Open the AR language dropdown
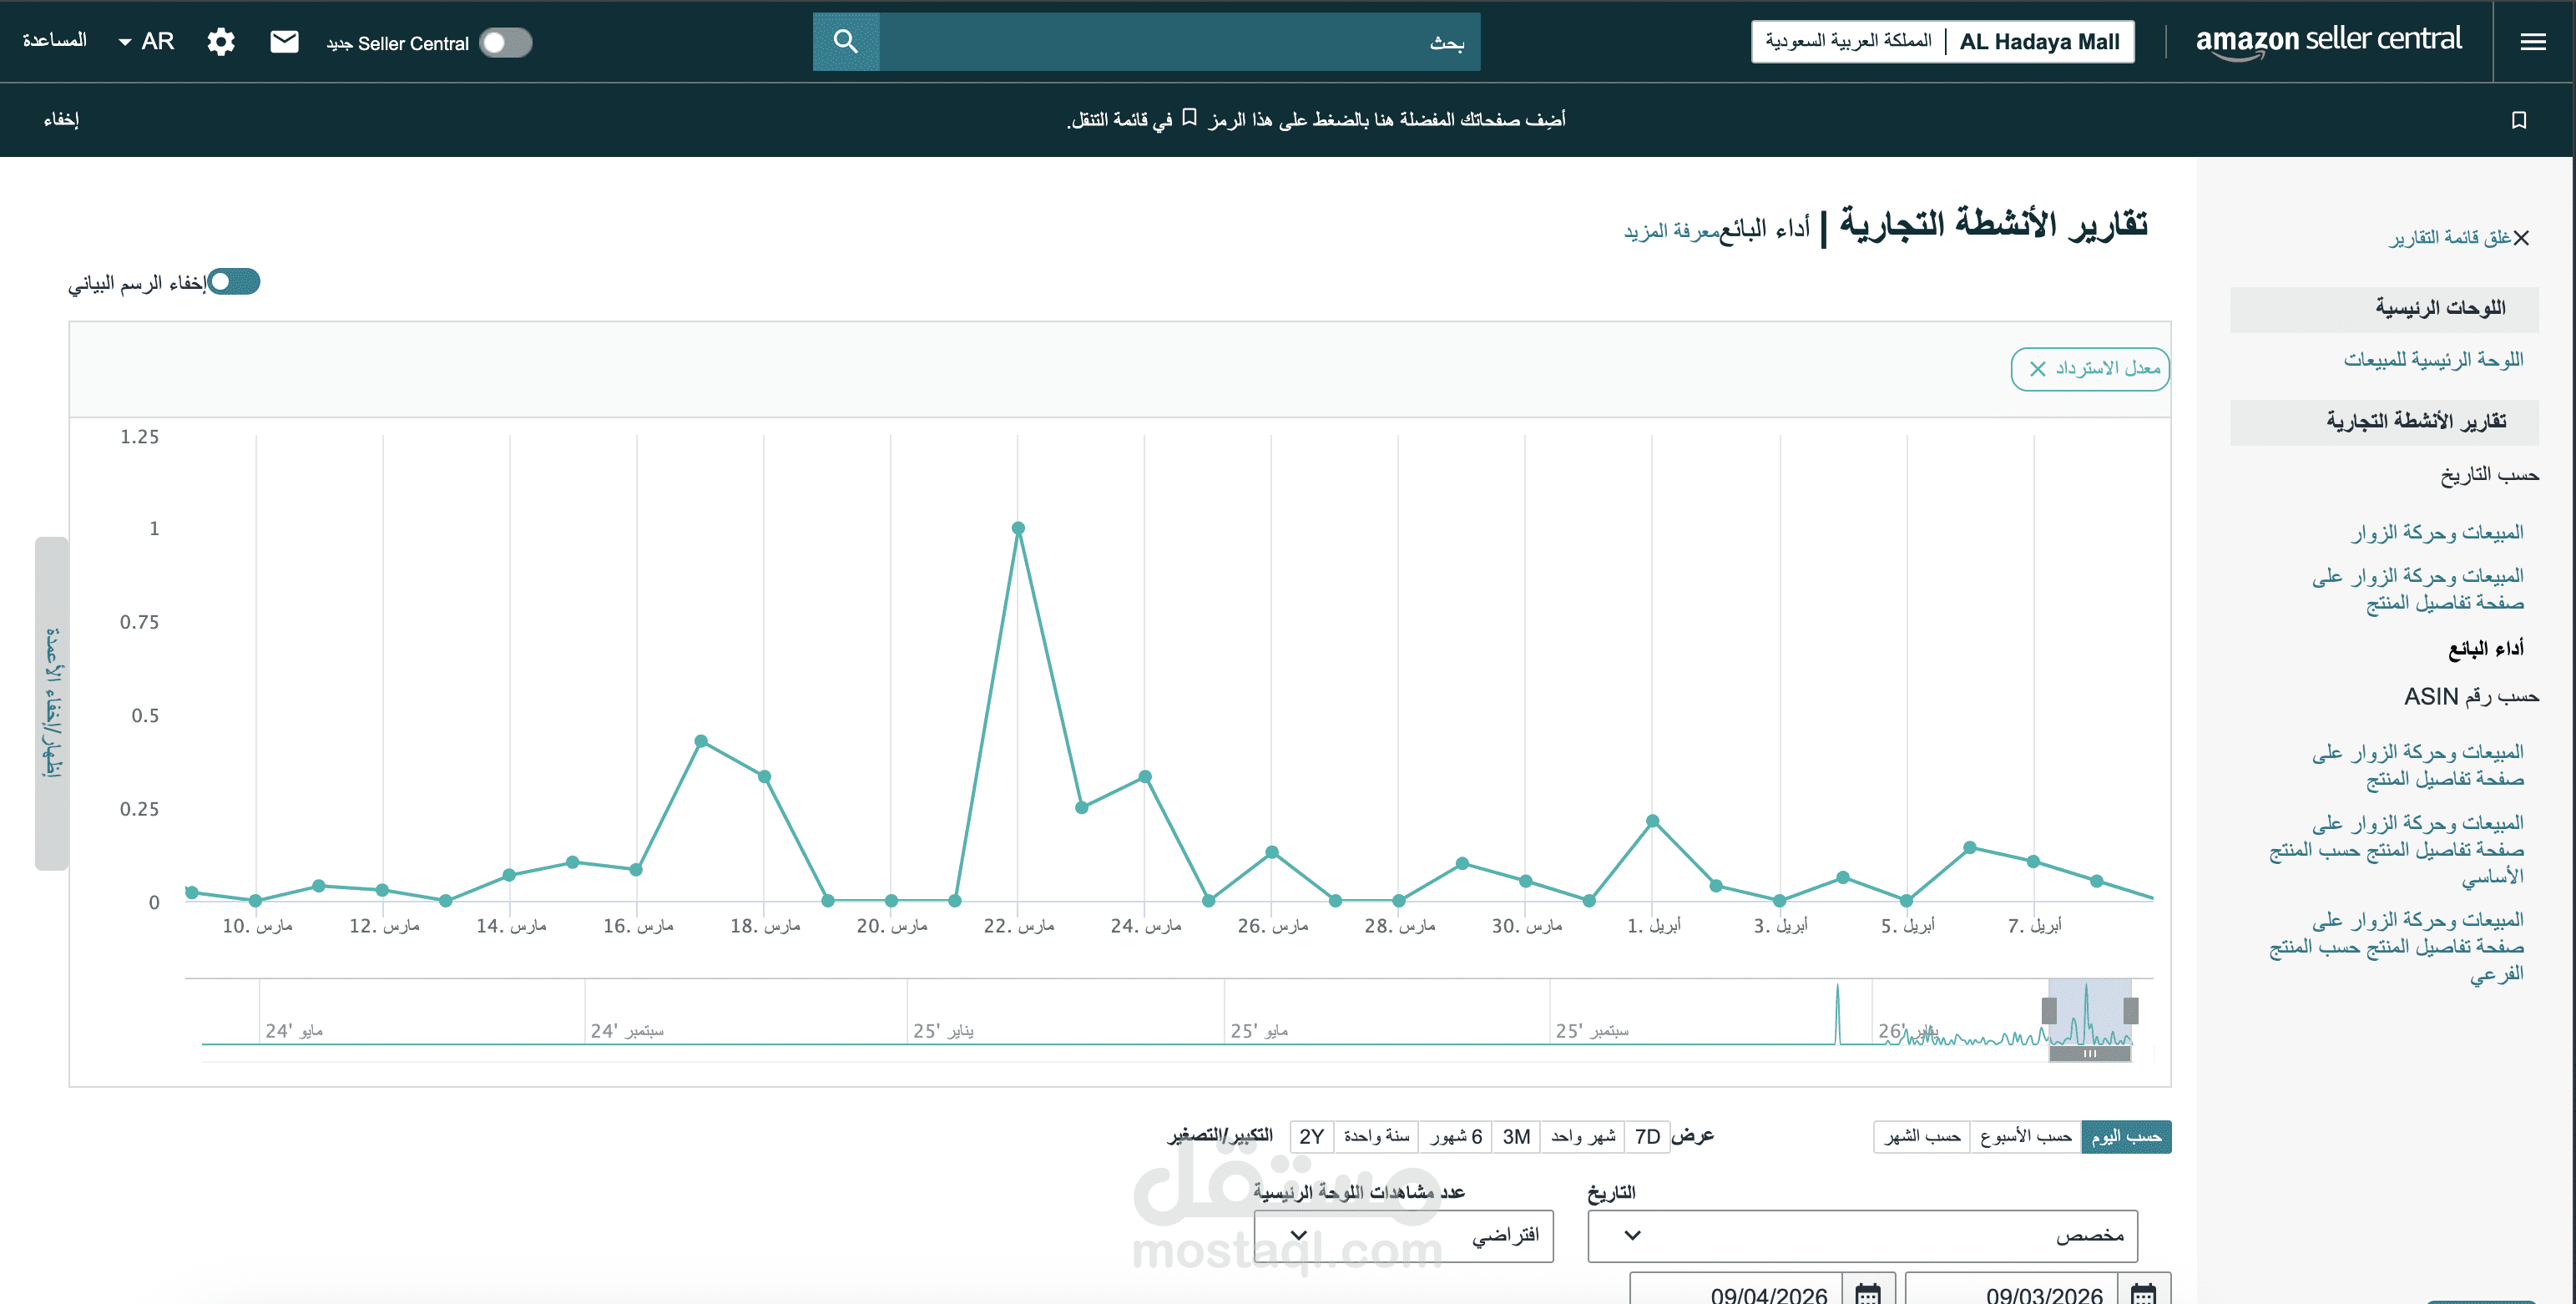The width and height of the screenshot is (2576, 1304). tap(146, 41)
